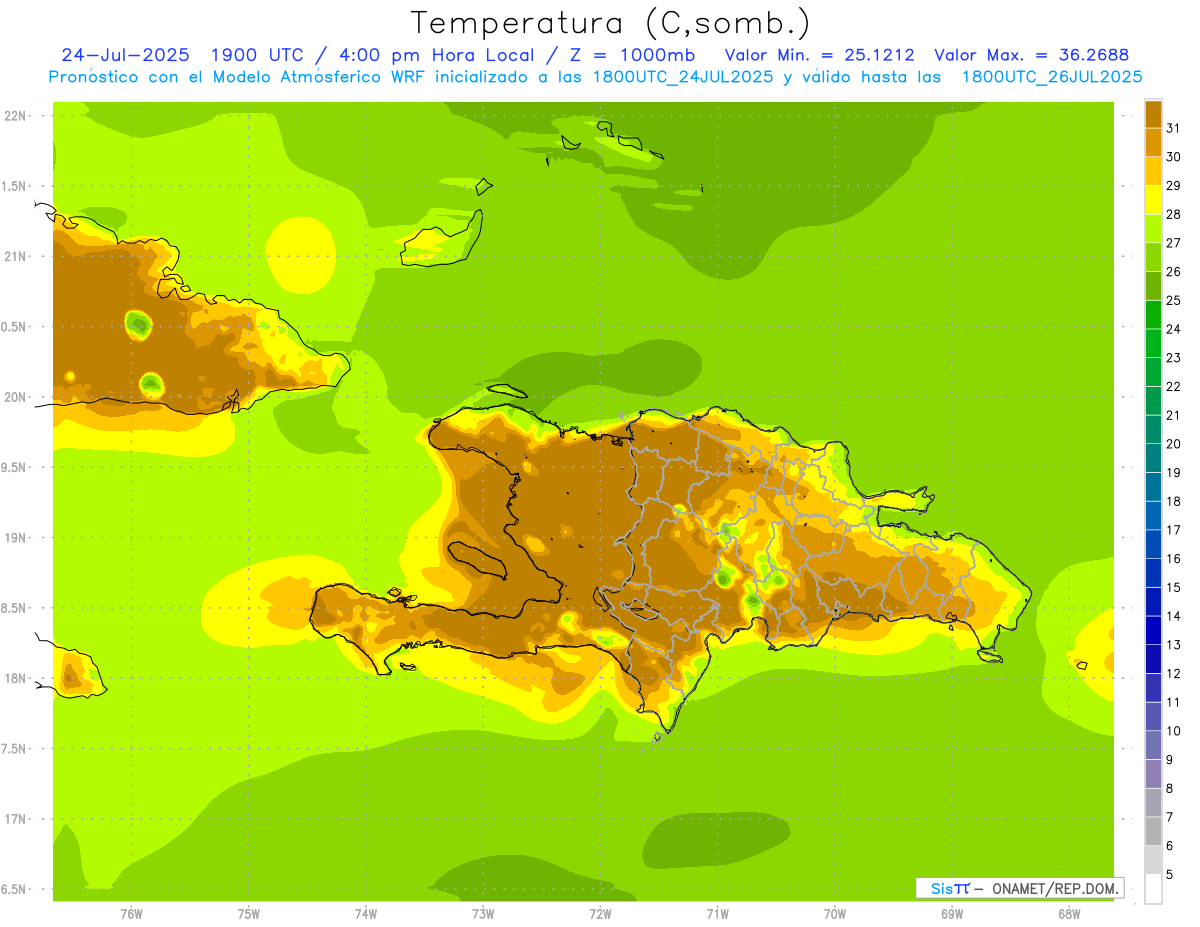Pick the dark brown legend swatch above 31
The width and height of the screenshot is (1200, 927).
tap(1153, 114)
